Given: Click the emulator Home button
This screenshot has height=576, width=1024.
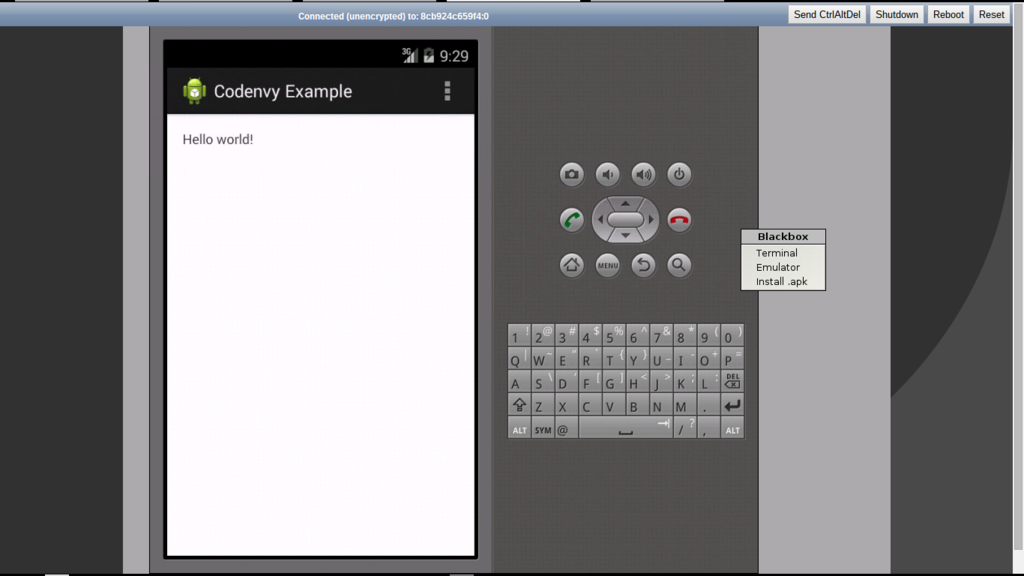Looking at the screenshot, I should (571, 264).
